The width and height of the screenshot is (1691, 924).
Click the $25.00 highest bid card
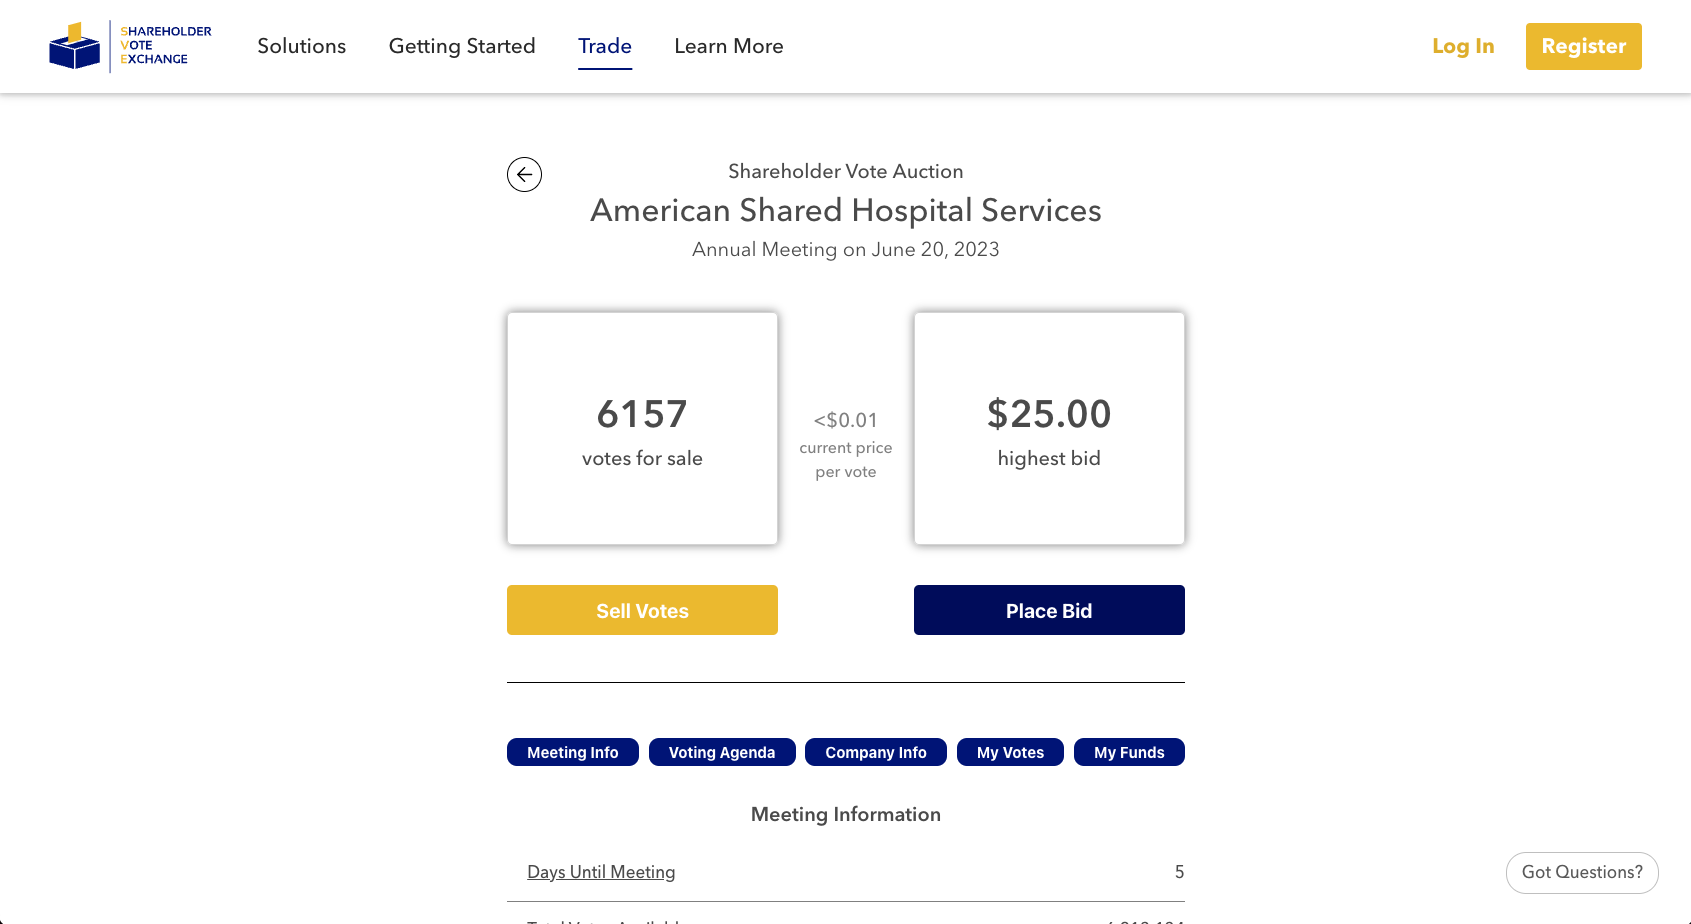tap(1049, 428)
